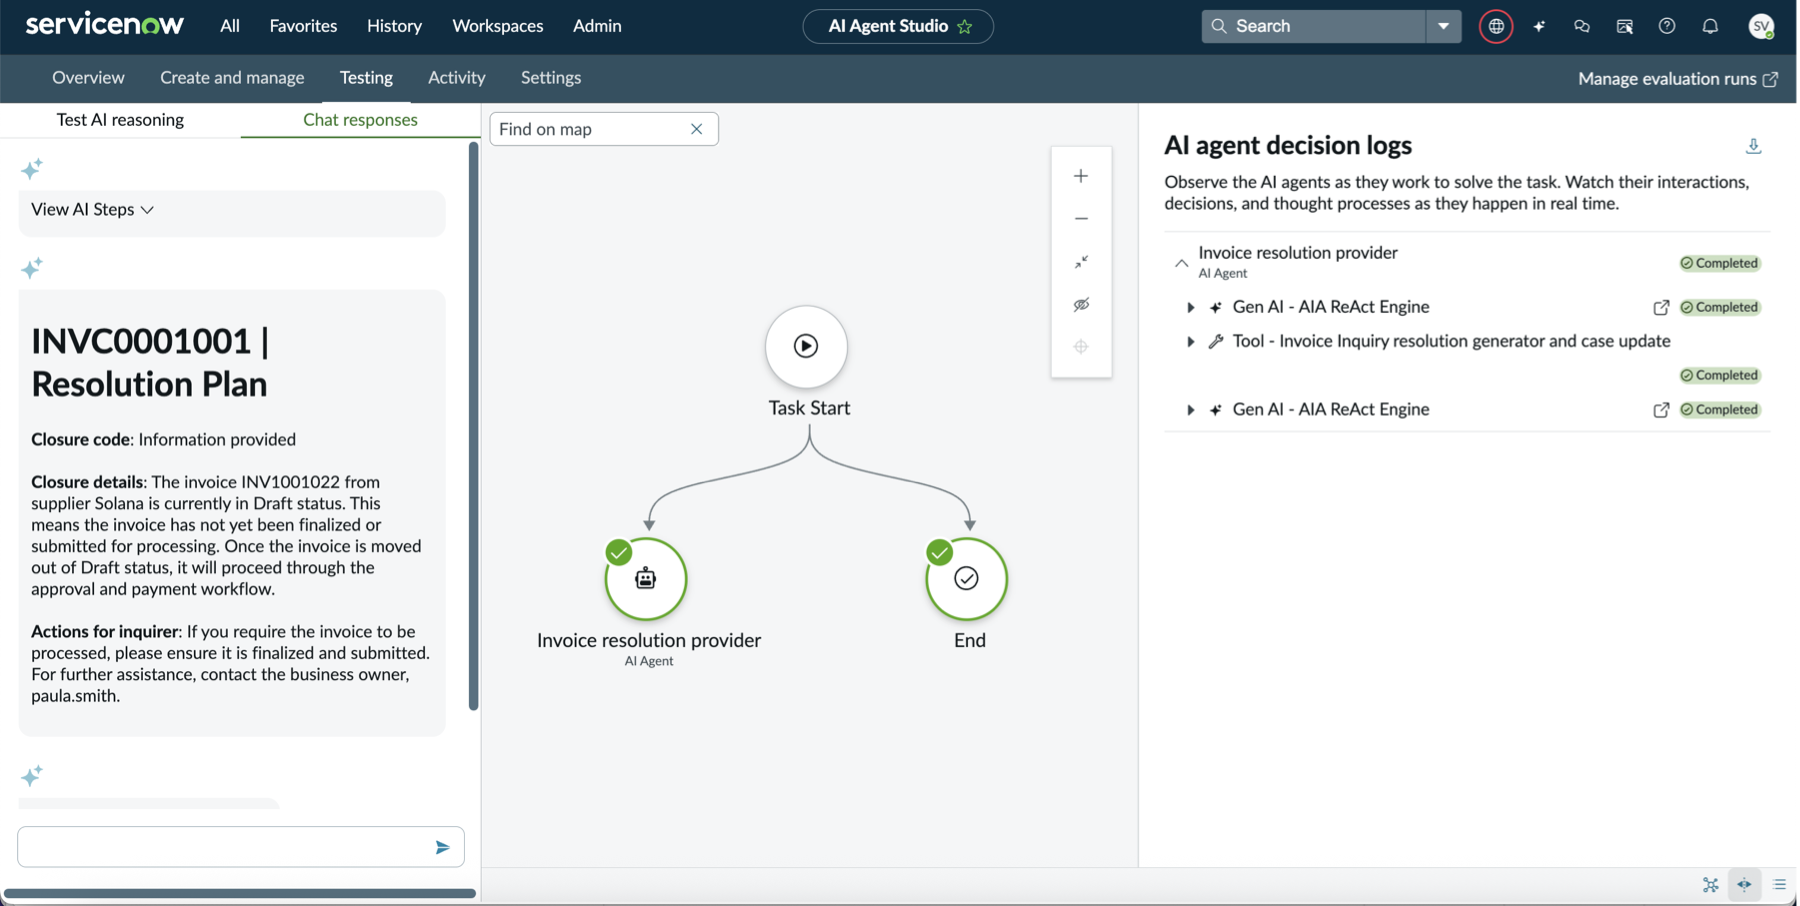Click the ServiceNow logo
This screenshot has height=906, width=1800.
point(105,25)
